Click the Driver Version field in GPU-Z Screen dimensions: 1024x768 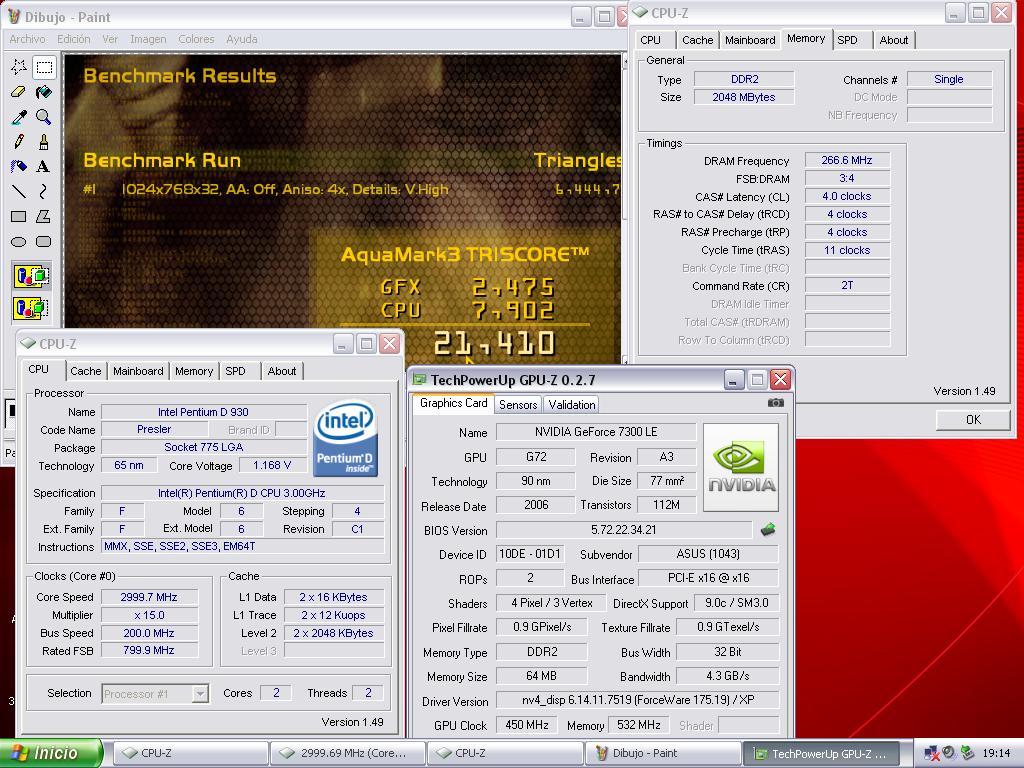(637, 700)
